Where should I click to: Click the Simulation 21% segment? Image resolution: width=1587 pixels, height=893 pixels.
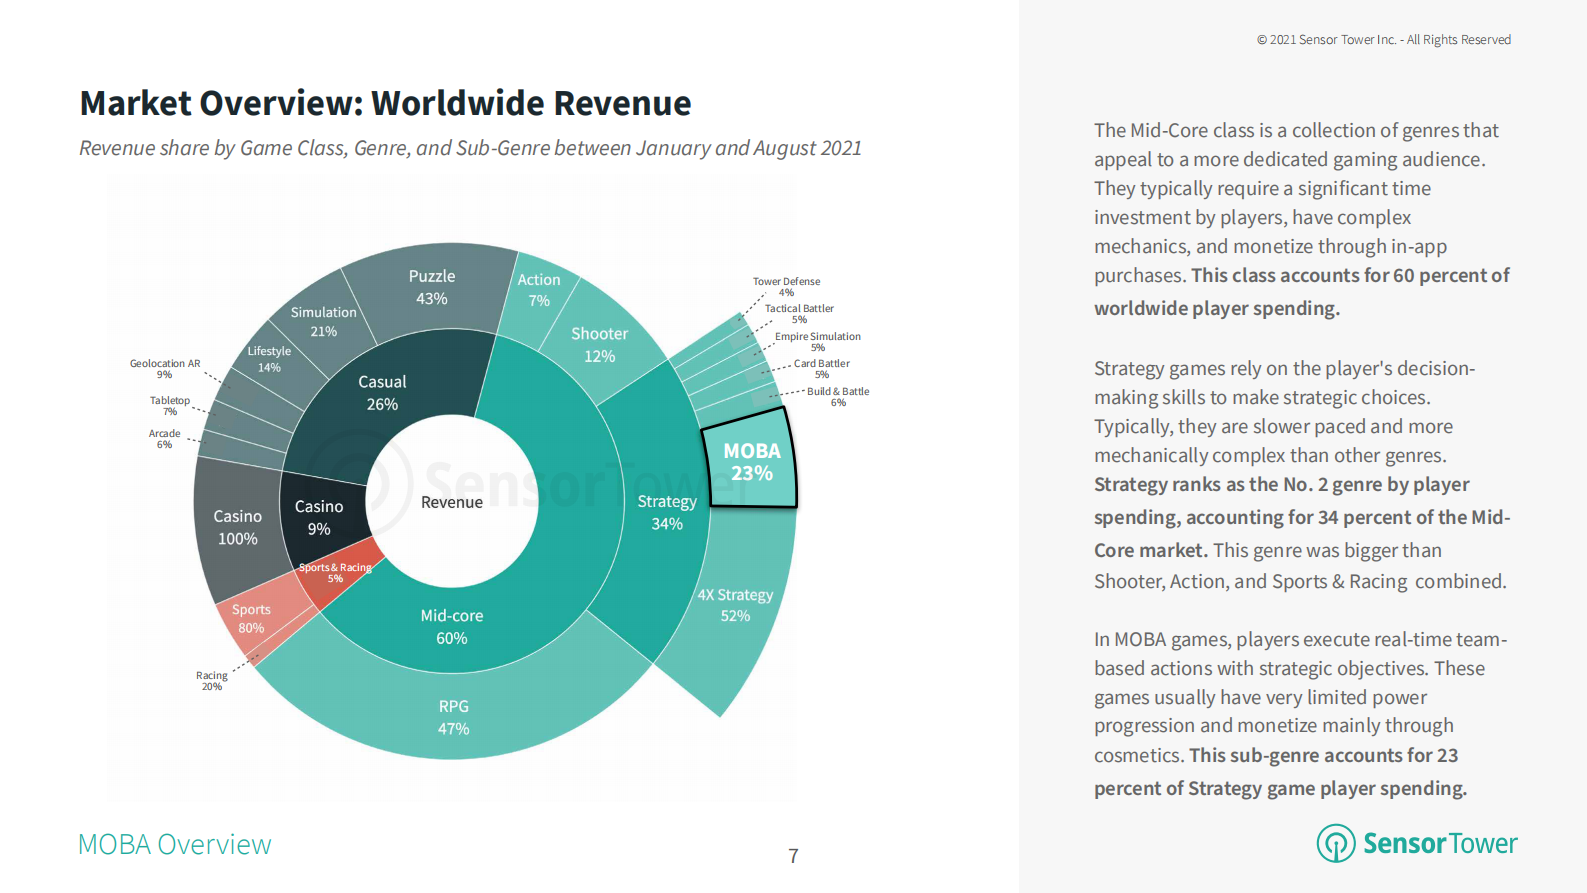tap(323, 321)
